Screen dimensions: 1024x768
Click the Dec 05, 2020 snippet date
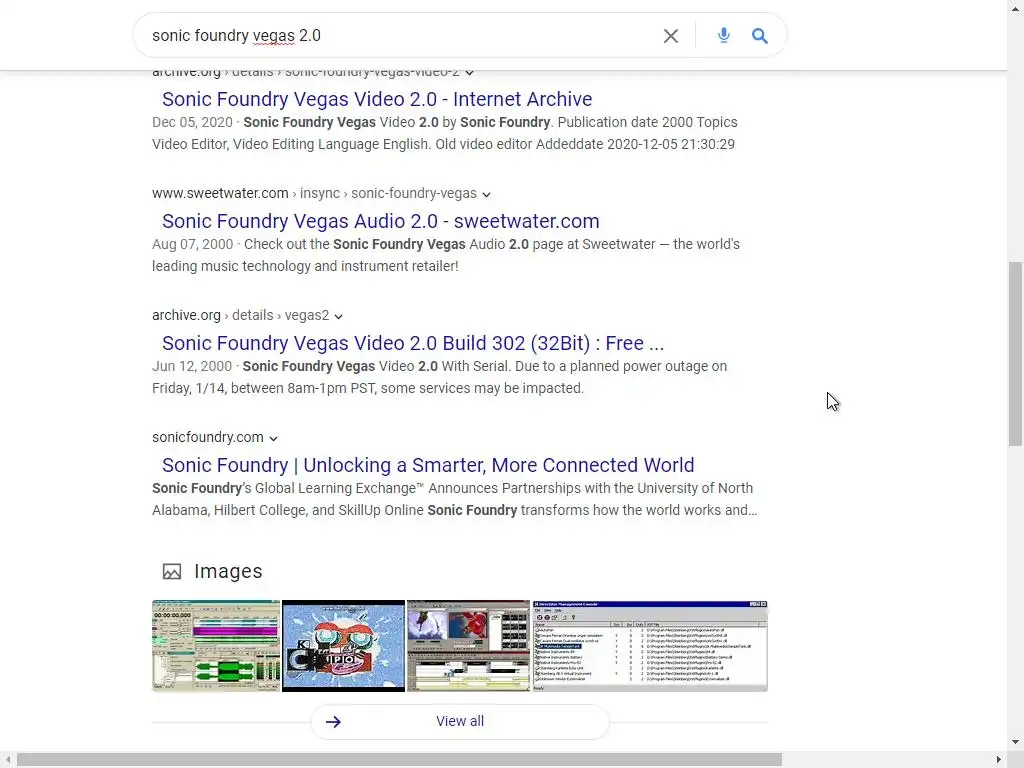pyautogui.click(x=193, y=122)
